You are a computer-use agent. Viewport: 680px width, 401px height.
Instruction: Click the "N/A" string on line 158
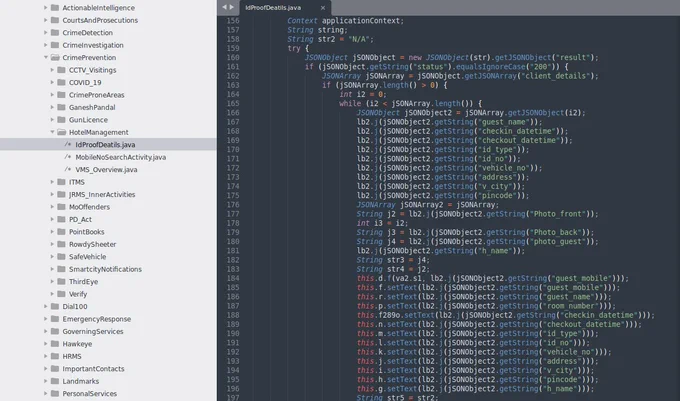click(359, 39)
